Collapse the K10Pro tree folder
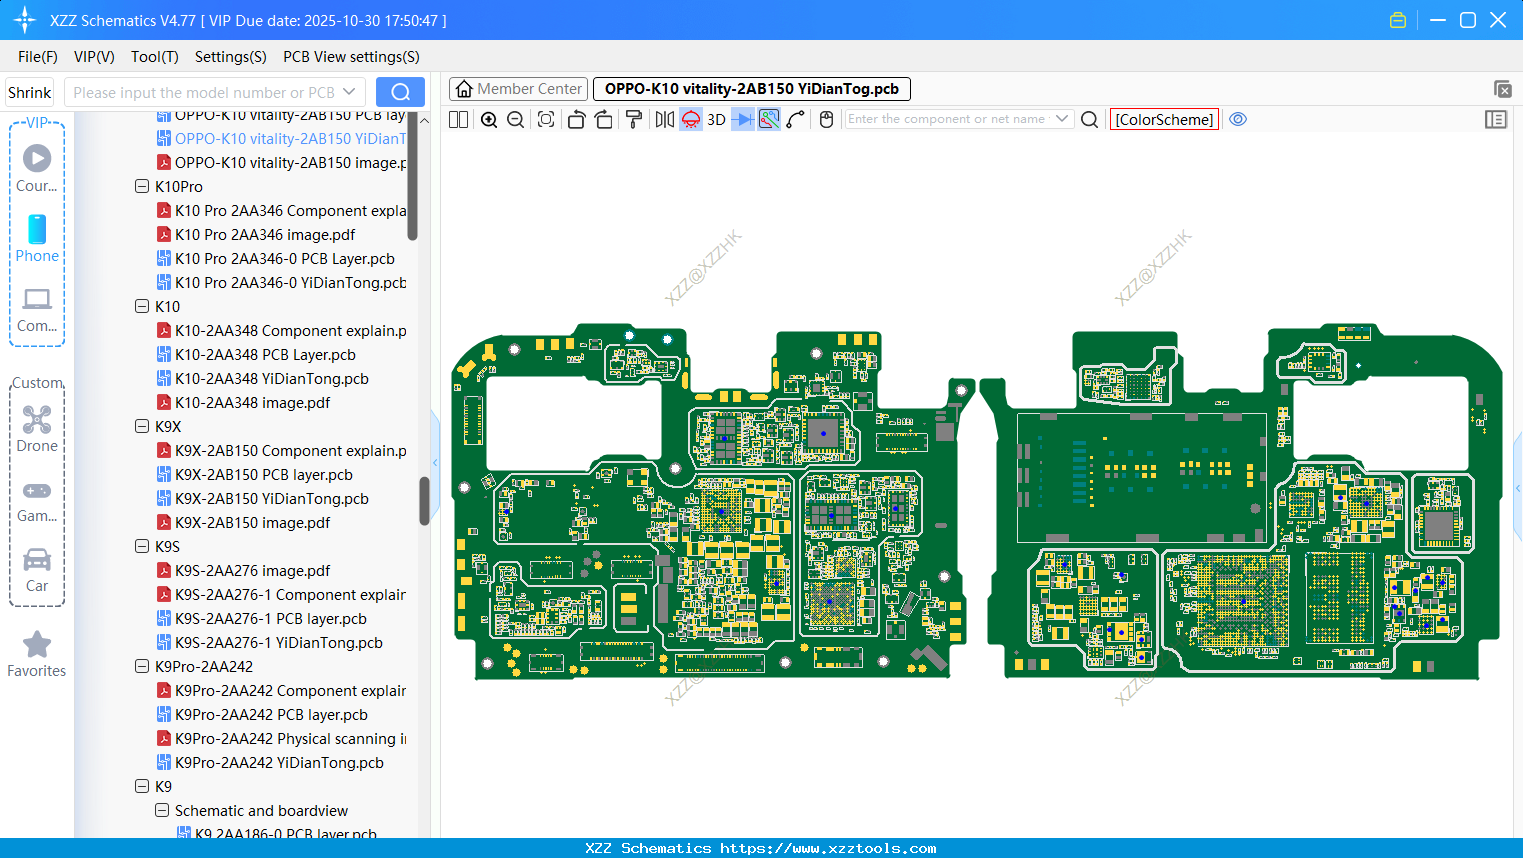Viewport: 1523px width, 858px height. (142, 187)
